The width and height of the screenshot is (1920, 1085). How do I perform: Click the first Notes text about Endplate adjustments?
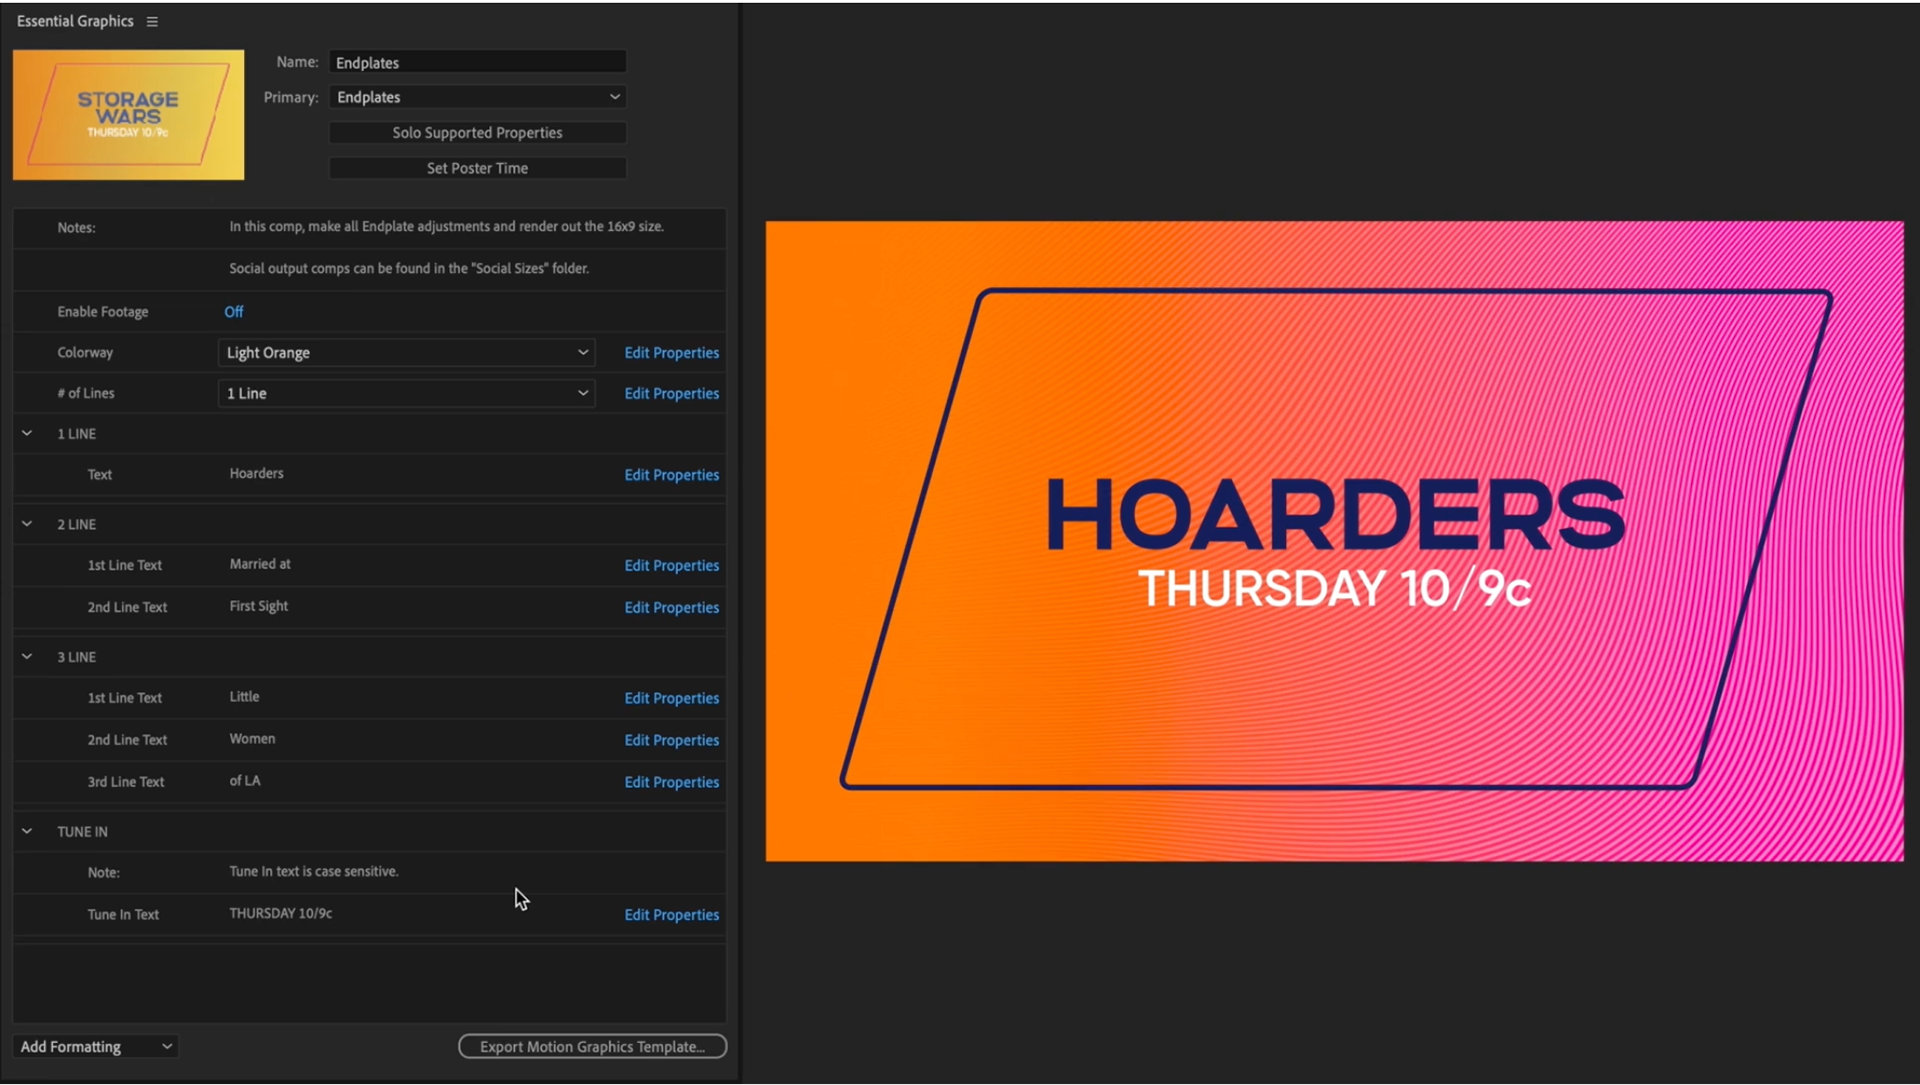(446, 227)
